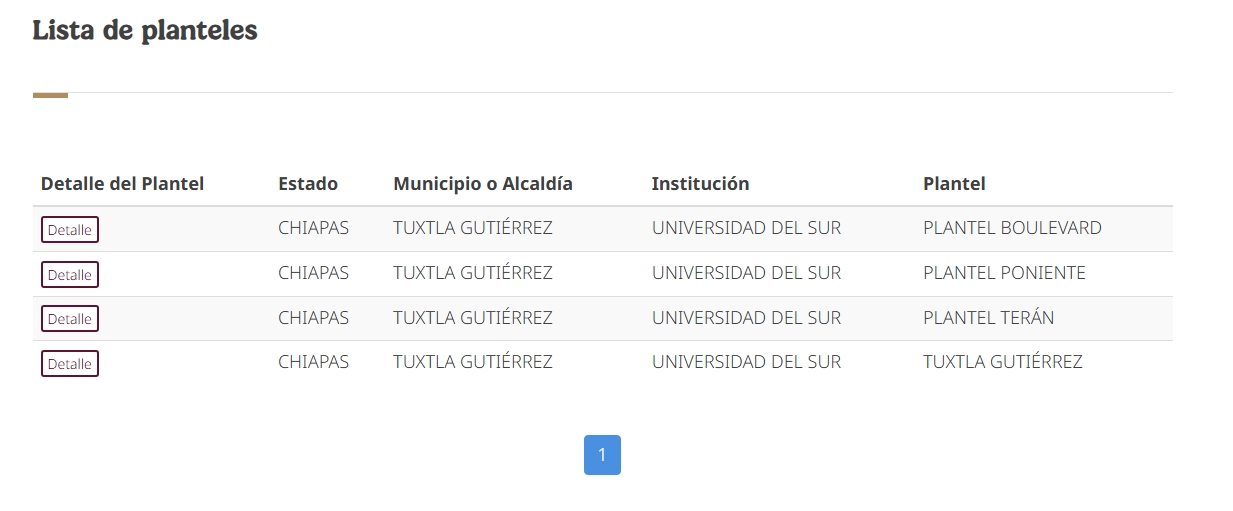1233x511 pixels.
Task: Click UNIVERSIDAD DEL SUR in PLANTEL BOULEVARD row
Action: coord(746,228)
